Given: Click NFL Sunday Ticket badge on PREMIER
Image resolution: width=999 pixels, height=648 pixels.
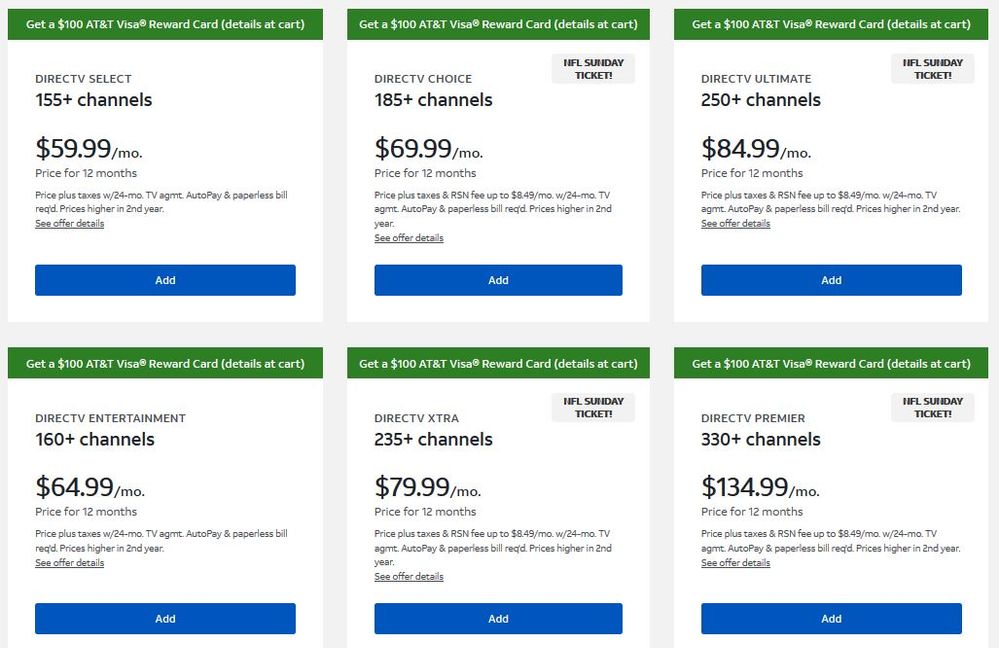Looking at the screenshot, I should (x=932, y=407).
